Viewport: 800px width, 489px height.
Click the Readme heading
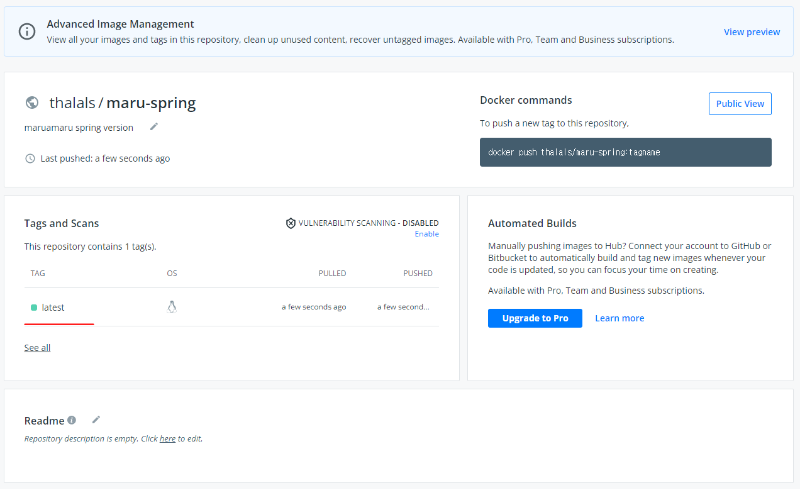[x=44, y=421]
